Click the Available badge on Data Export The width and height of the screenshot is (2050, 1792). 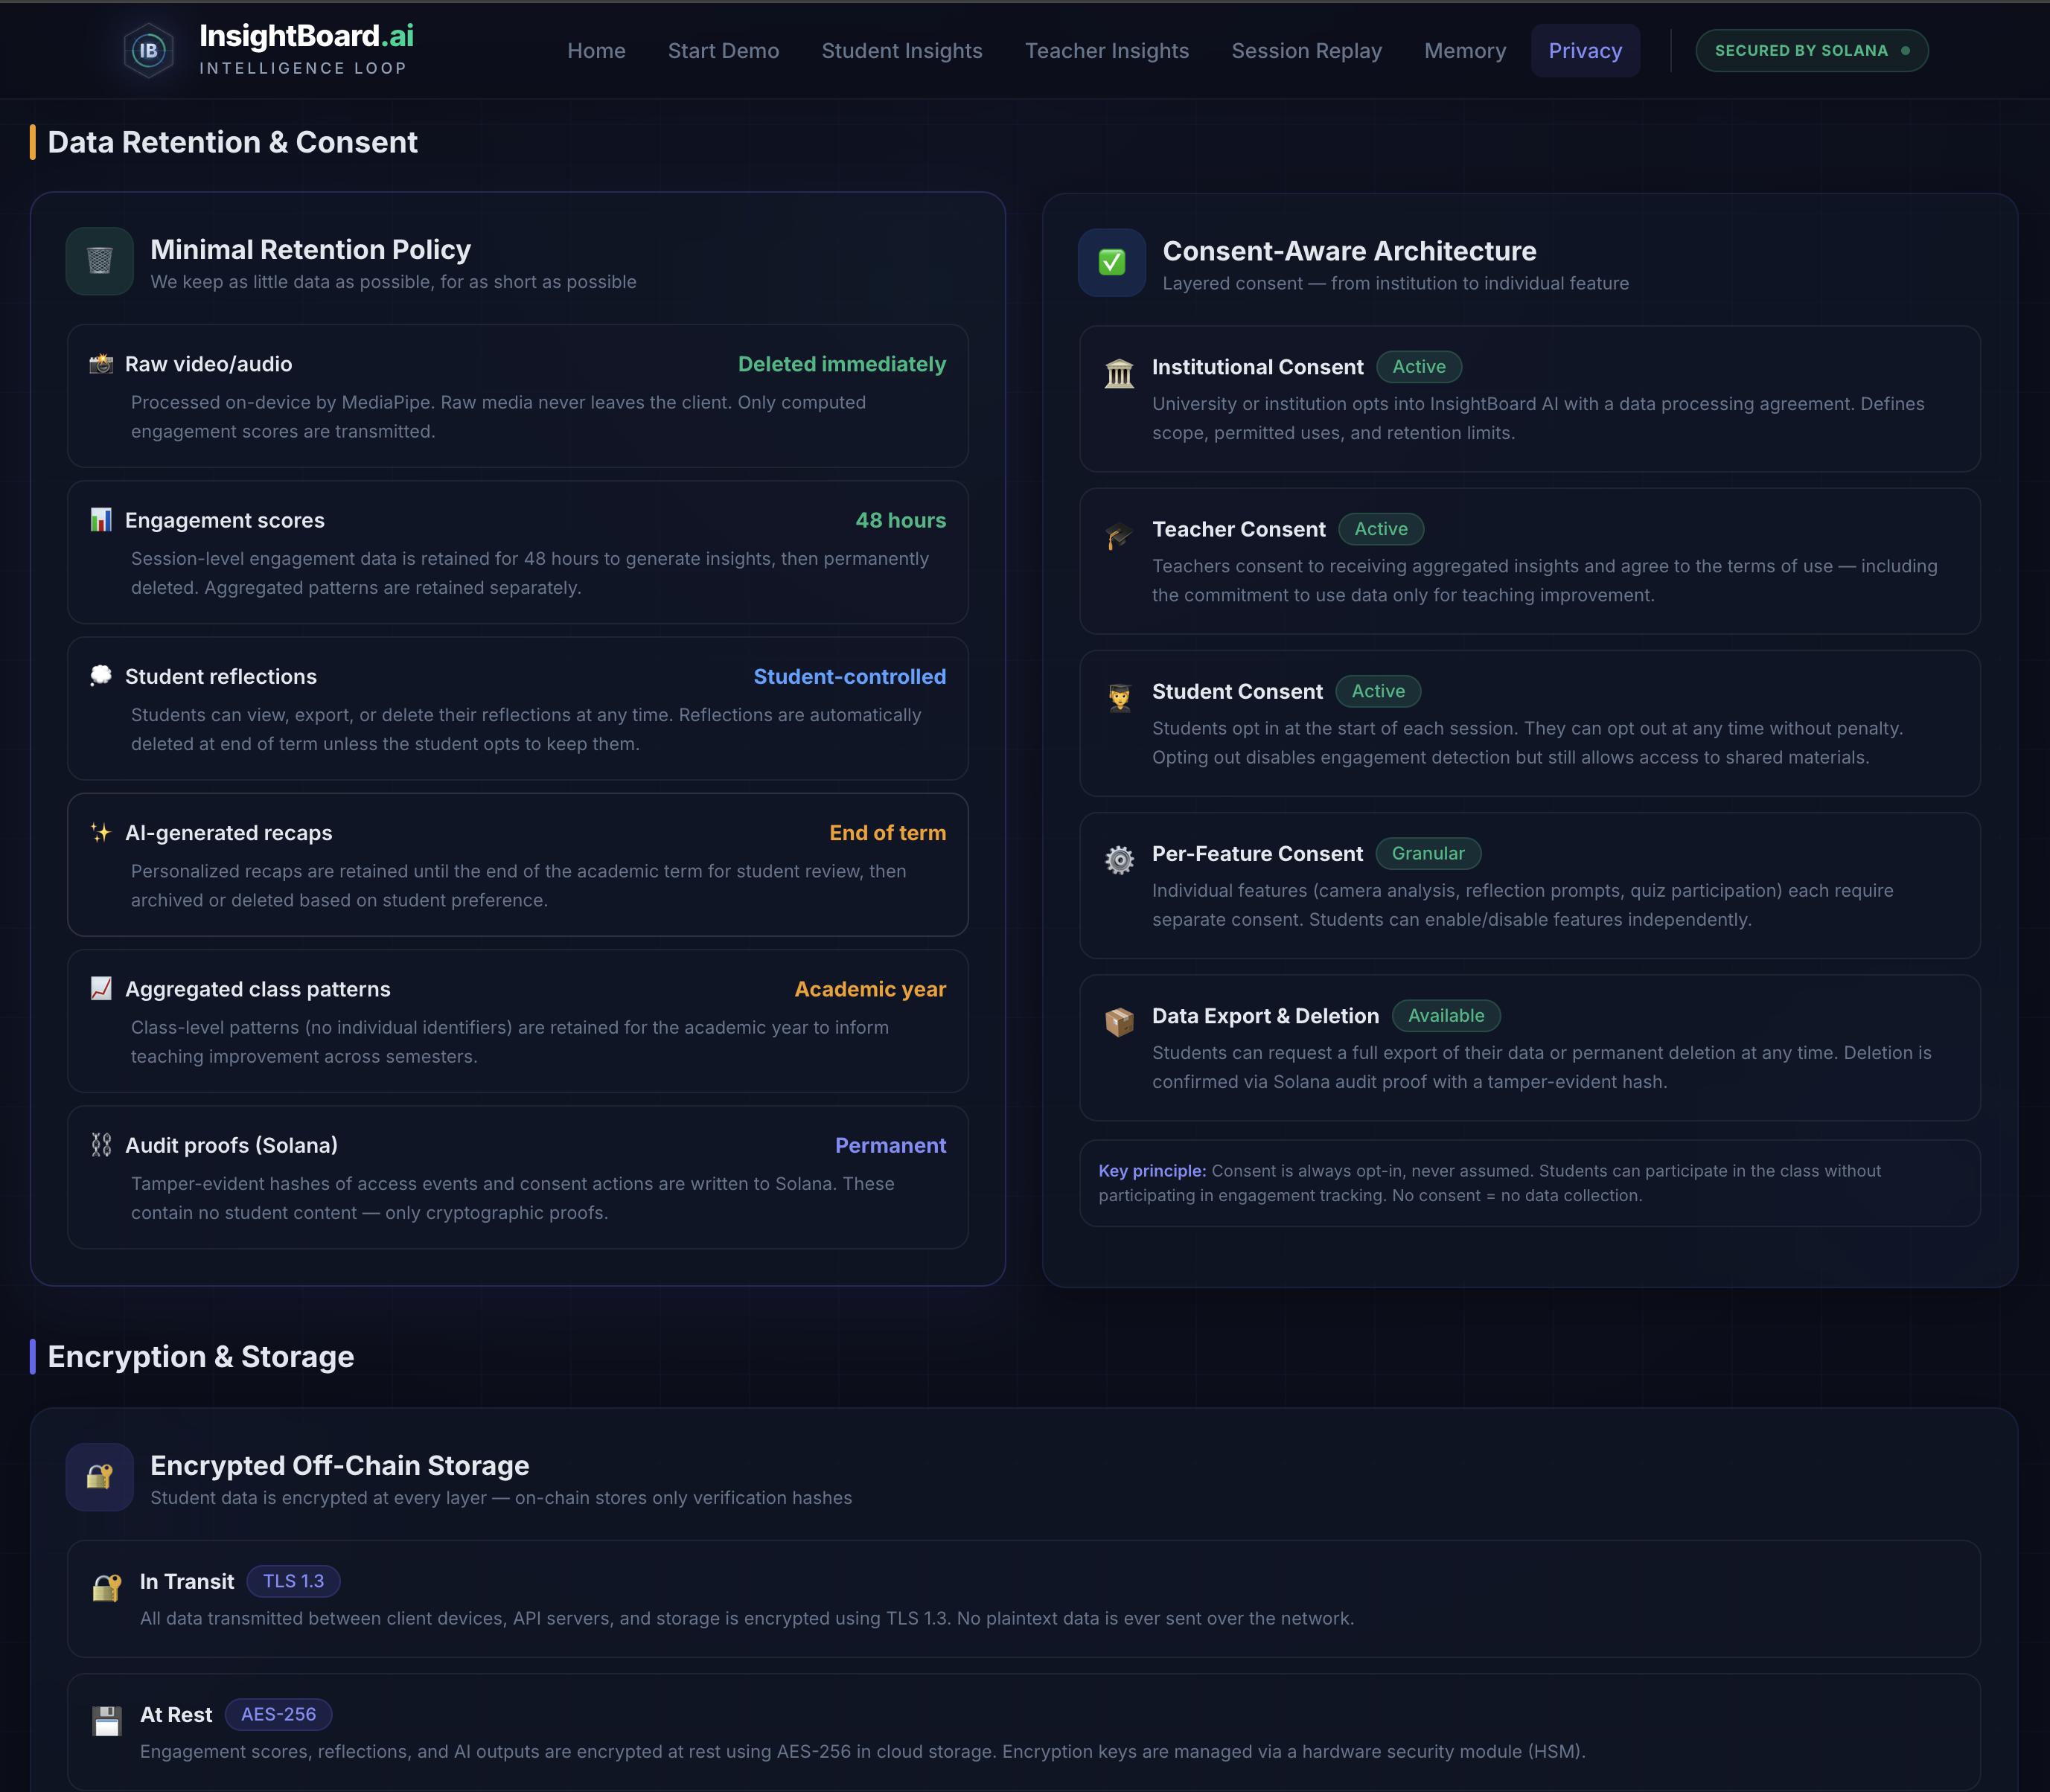[x=1445, y=1016]
